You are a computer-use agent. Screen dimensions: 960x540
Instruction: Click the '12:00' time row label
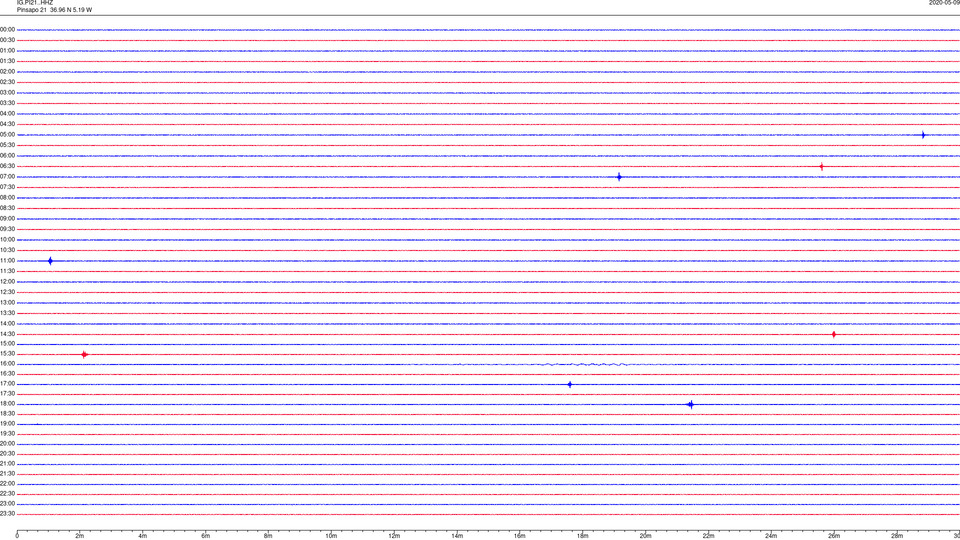pyautogui.click(x=7, y=282)
